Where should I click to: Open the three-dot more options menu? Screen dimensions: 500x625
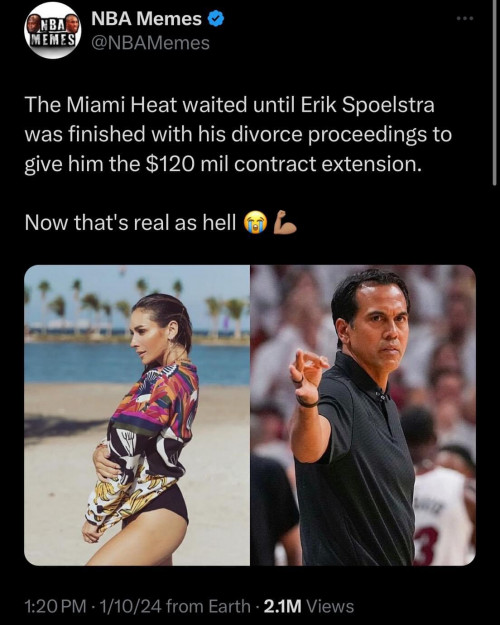[x=465, y=18]
